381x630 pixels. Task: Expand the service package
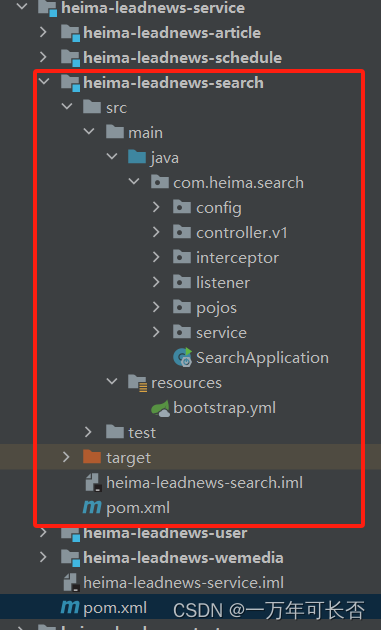[156, 332]
